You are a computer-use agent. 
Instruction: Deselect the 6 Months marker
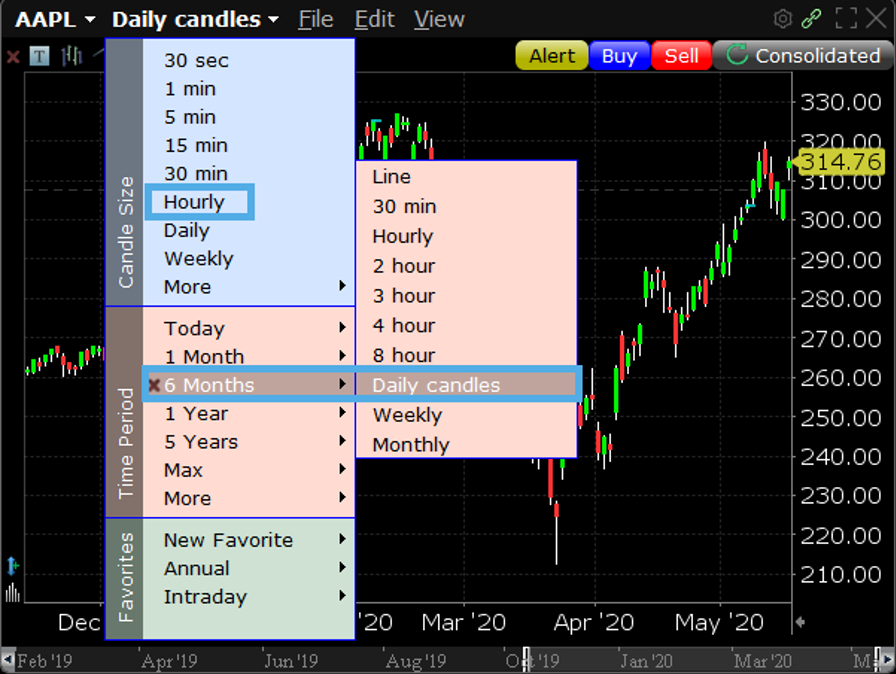click(x=153, y=385)
